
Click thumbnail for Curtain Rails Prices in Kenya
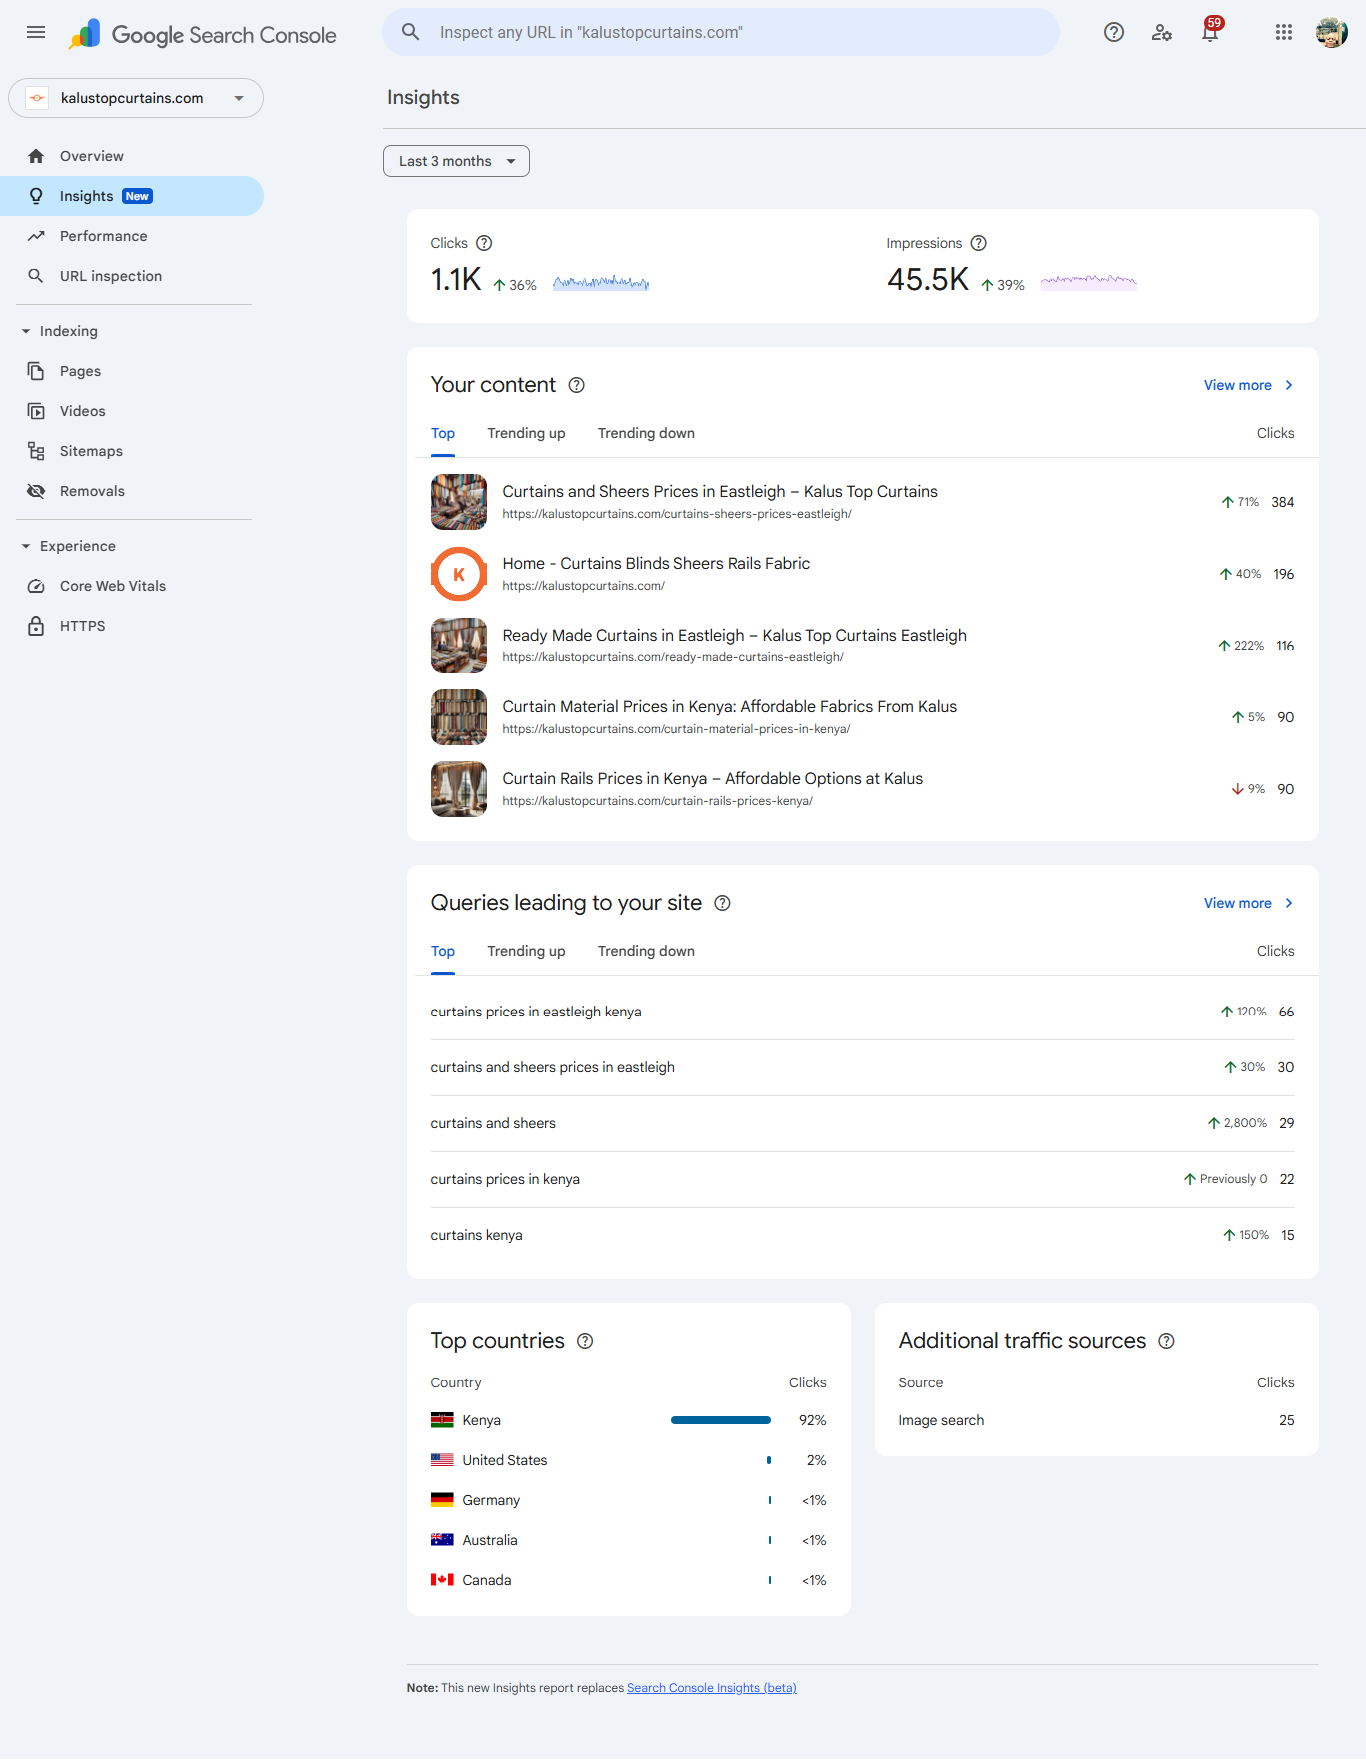[x=459, y=789]
